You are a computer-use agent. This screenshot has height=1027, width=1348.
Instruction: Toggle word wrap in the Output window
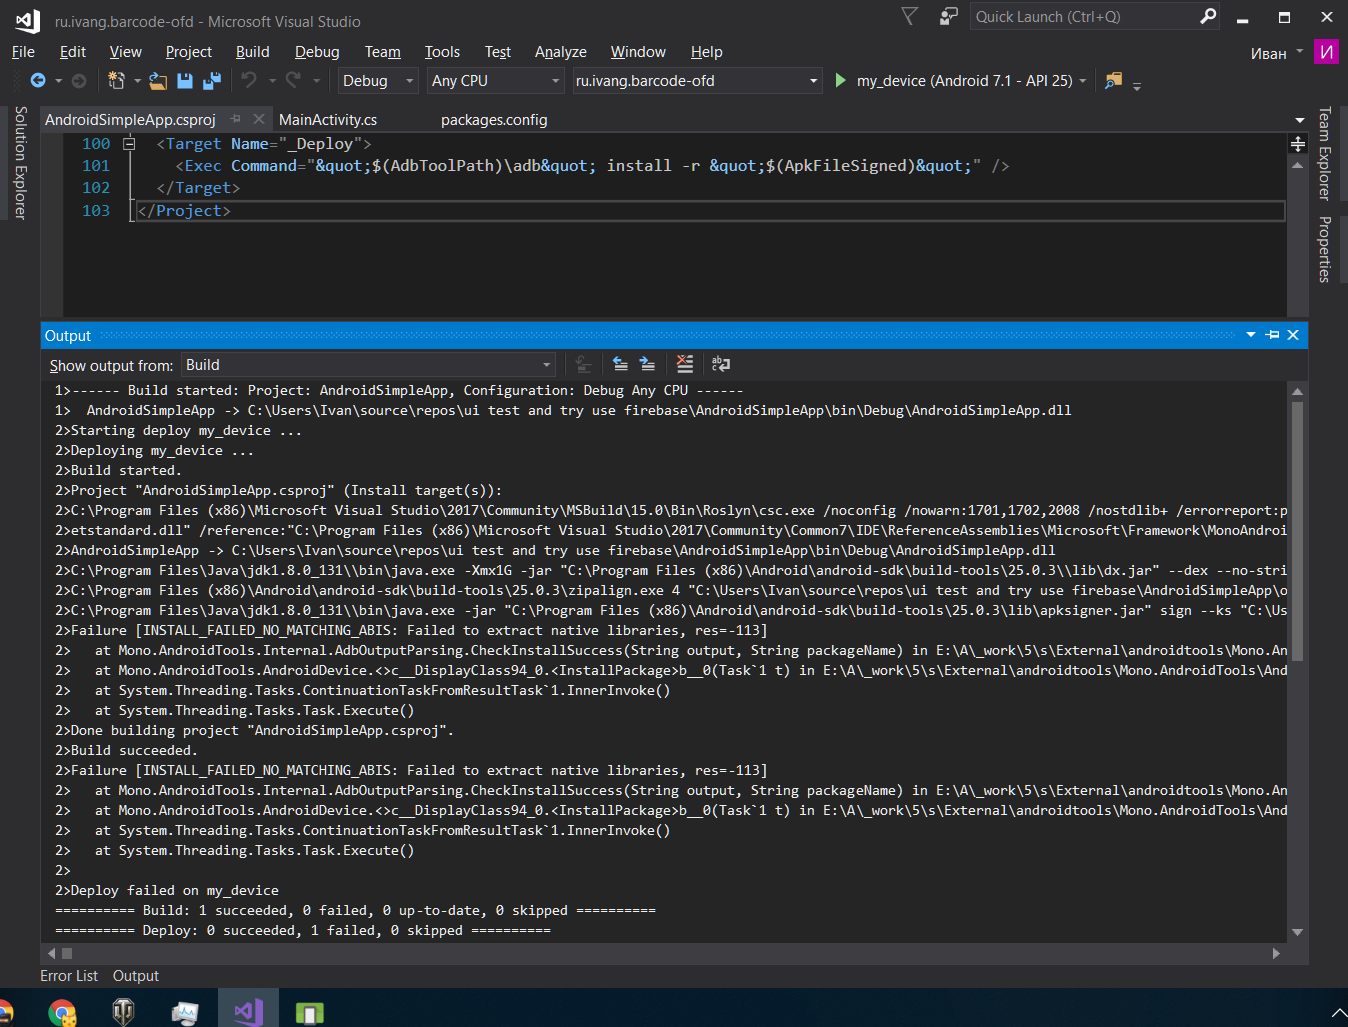(x=721, y=364)
